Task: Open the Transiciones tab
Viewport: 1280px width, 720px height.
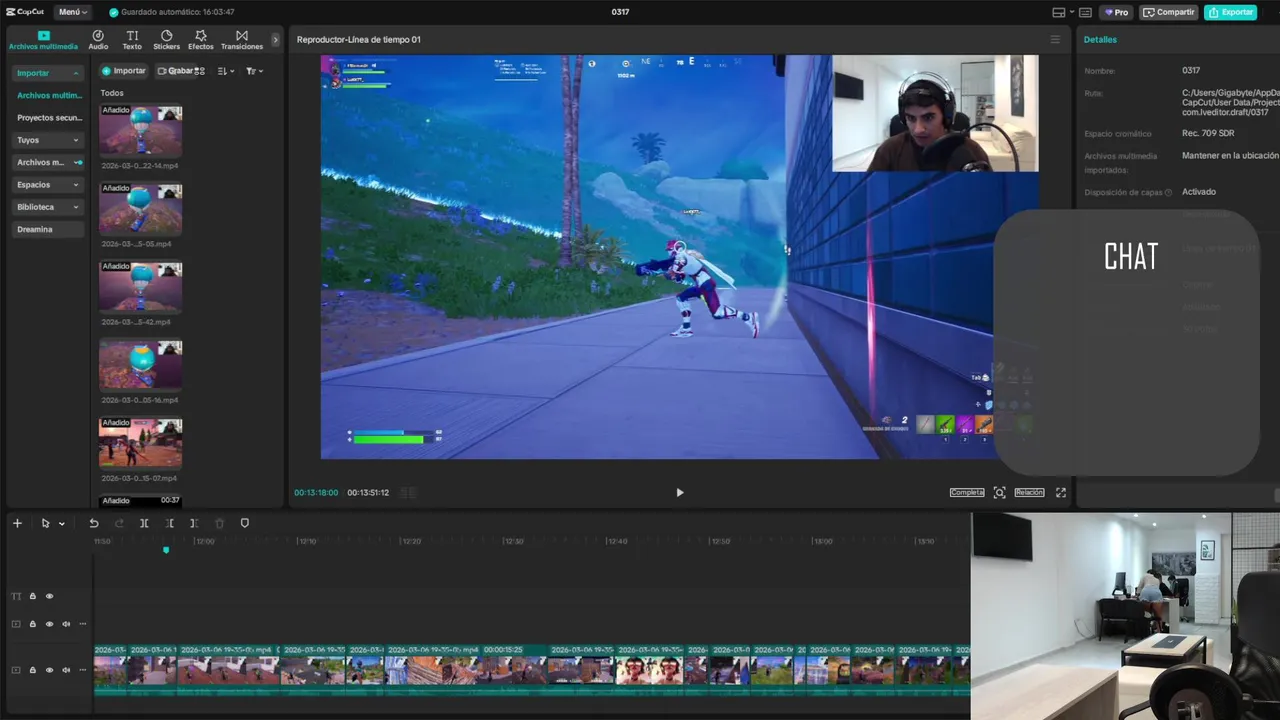Action: tap(242, 40)
